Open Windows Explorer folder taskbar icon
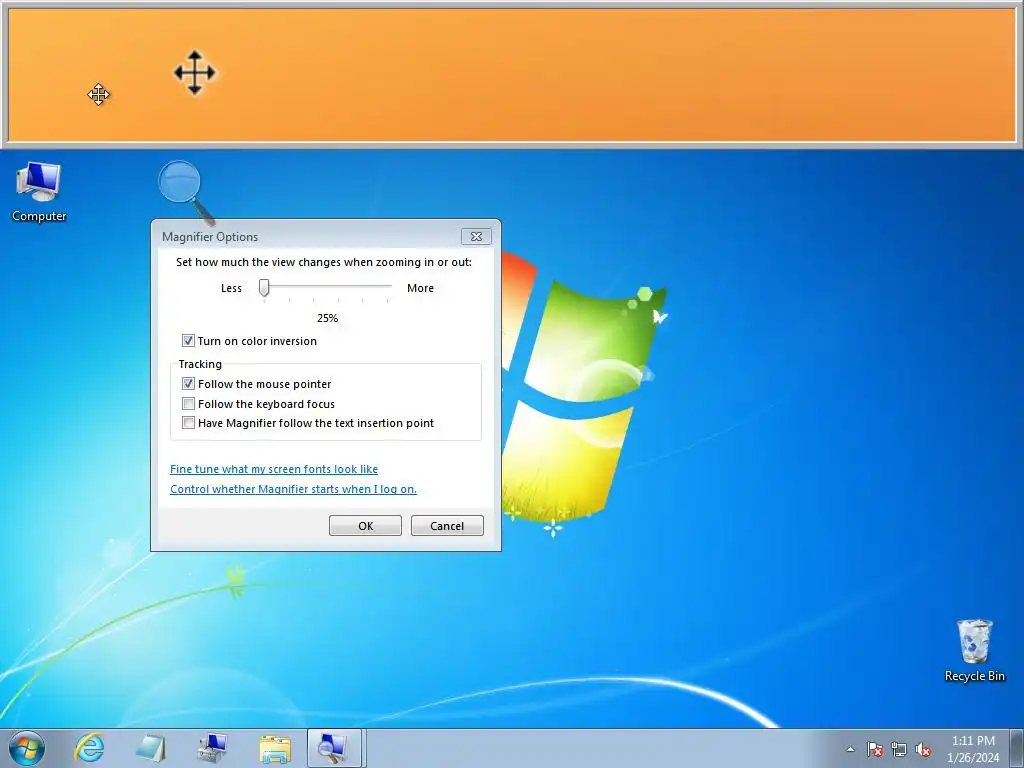Image resolution: width=1024 pixels, height=768 pixels. [275, 748]
